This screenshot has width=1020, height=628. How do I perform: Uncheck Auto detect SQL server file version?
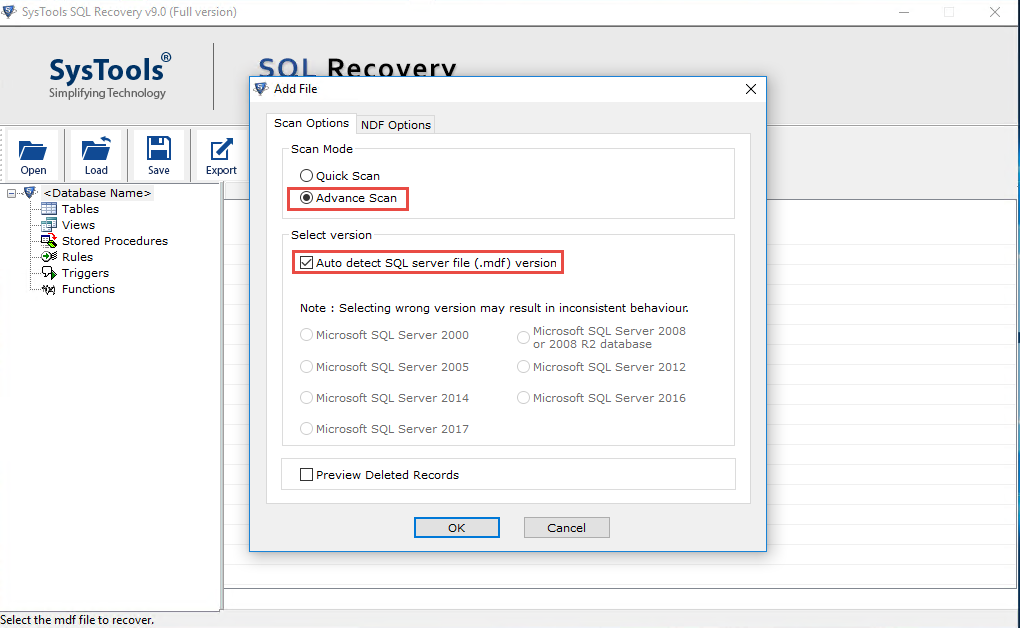click(x=306, y=263)
